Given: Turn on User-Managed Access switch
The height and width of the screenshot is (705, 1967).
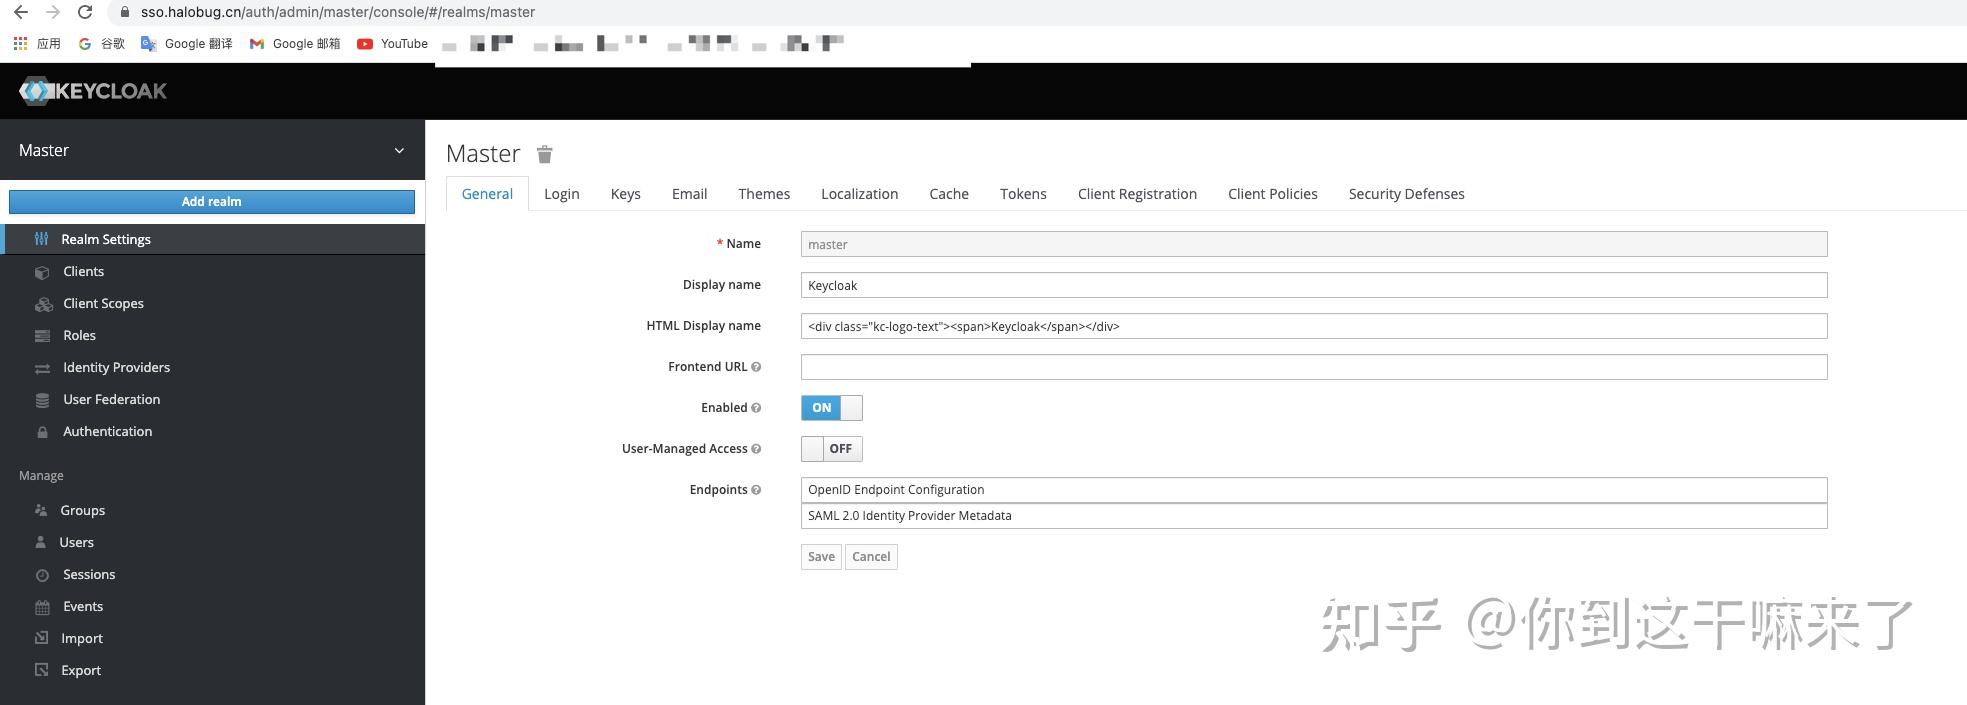Looking at the screenshot, I should [831, 449].
